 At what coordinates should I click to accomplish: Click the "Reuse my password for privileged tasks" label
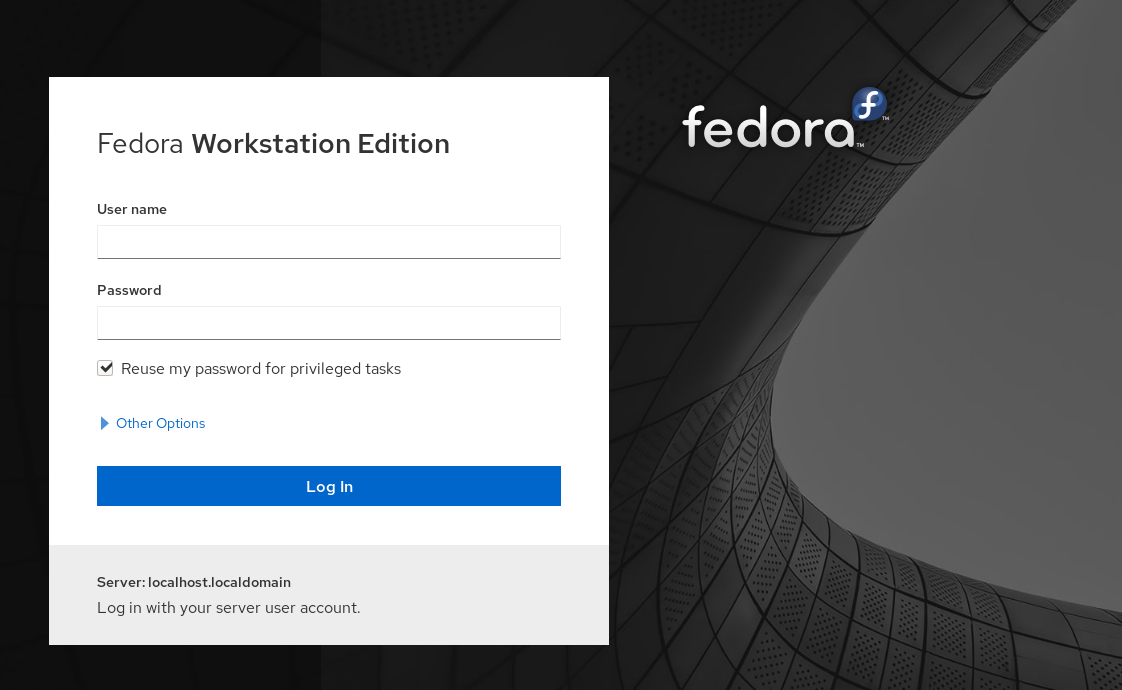tap(261, 369)
